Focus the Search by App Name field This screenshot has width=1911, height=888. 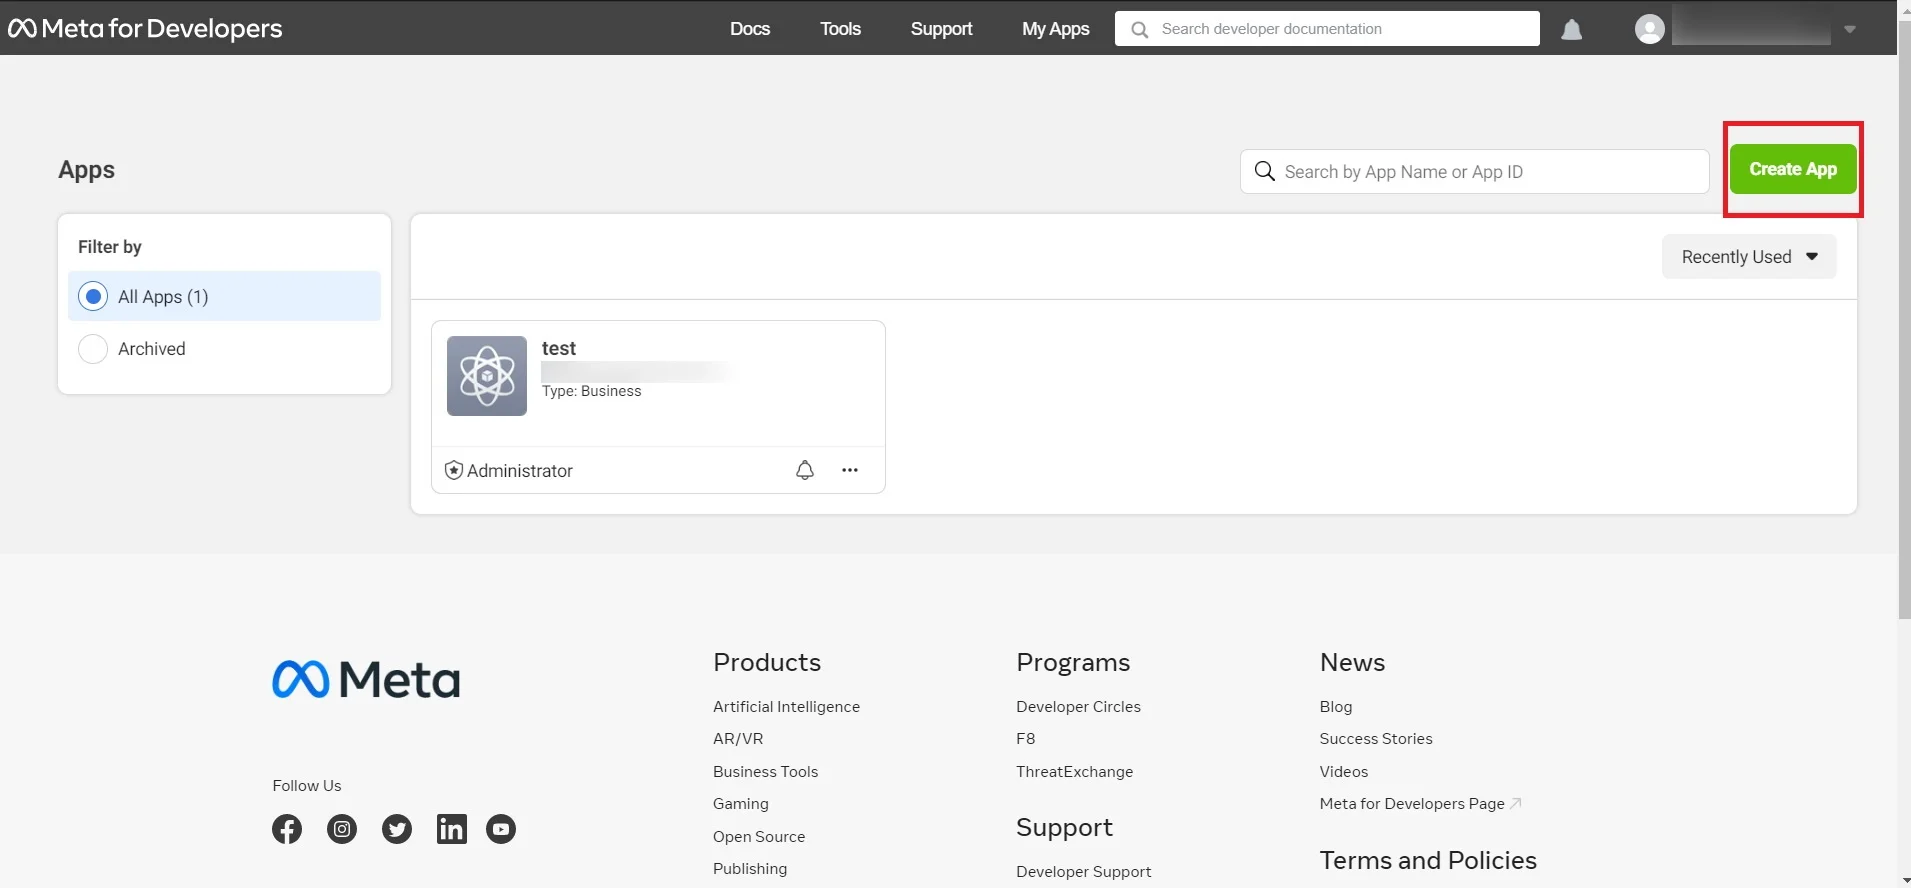[x=1475, y=171]
